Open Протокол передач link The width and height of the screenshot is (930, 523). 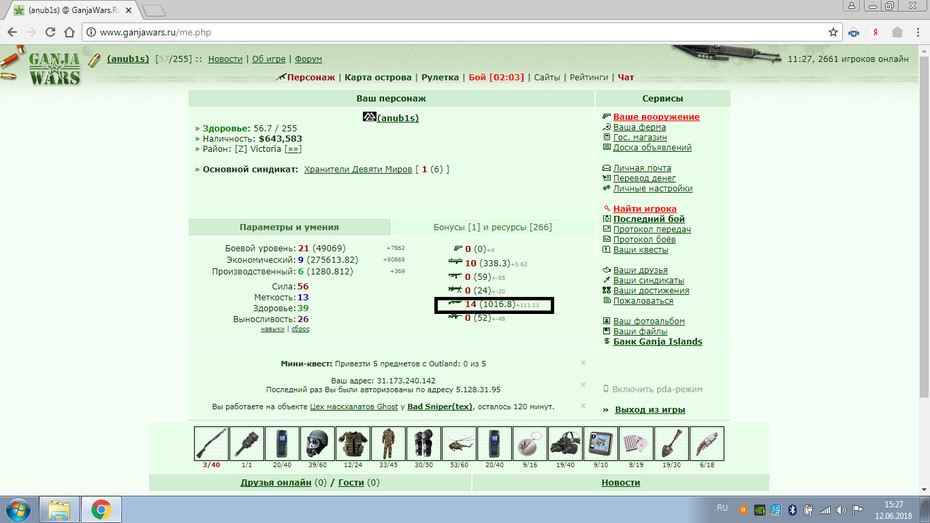652,229
